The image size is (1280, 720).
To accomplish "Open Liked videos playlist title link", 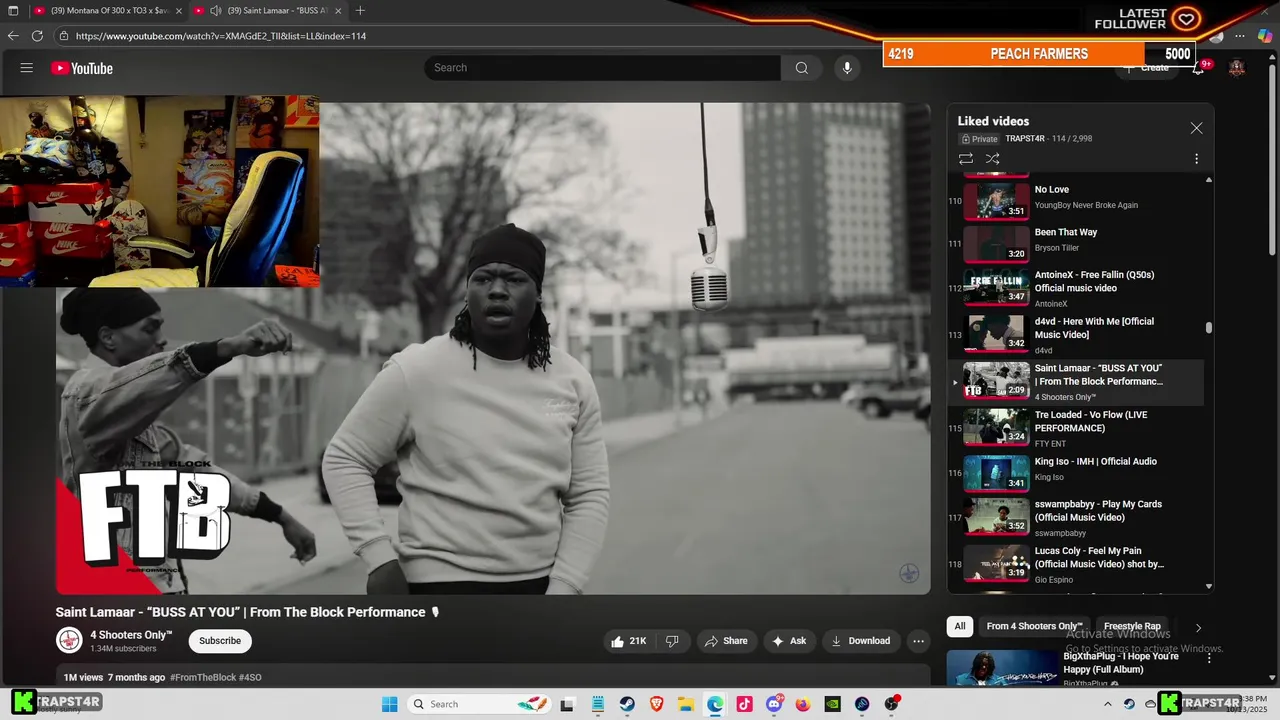I will 993,121.
